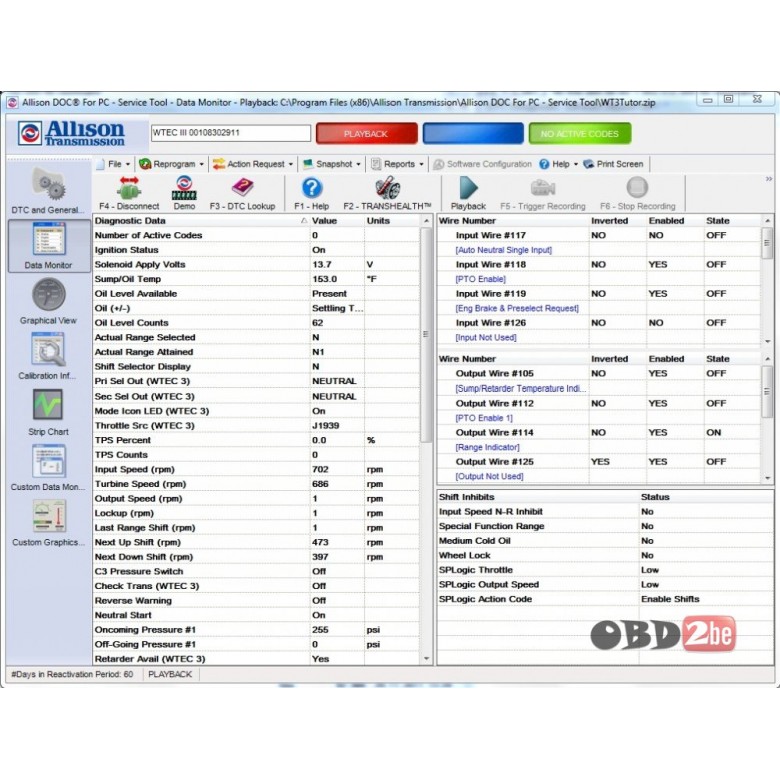
Task: Click diagnostic data scrollbar up arrow
Action: [x=426, y=220]
